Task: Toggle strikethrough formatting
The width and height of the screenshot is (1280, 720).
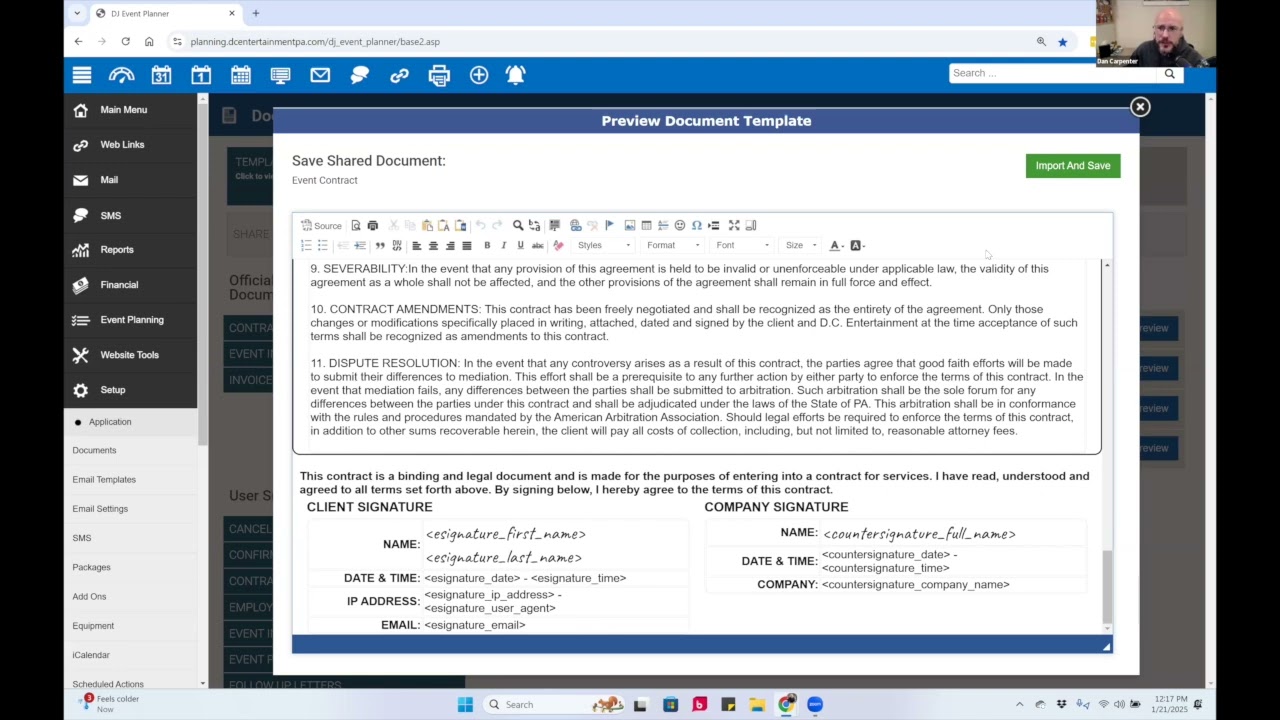Action: (x=538, y=246)
